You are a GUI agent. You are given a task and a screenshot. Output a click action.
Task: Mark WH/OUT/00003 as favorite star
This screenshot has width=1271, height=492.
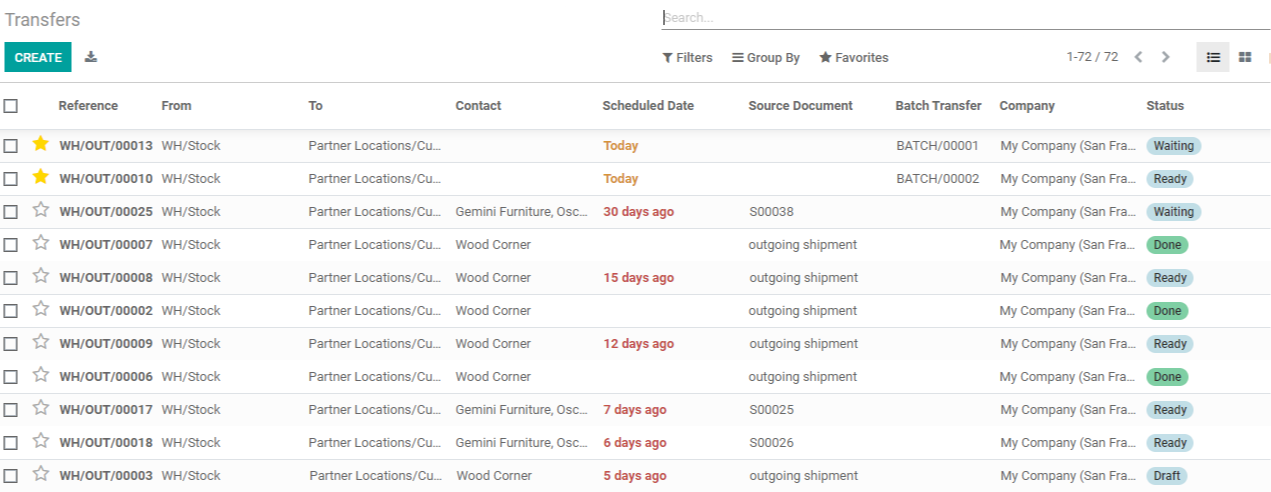click(40, 474)
